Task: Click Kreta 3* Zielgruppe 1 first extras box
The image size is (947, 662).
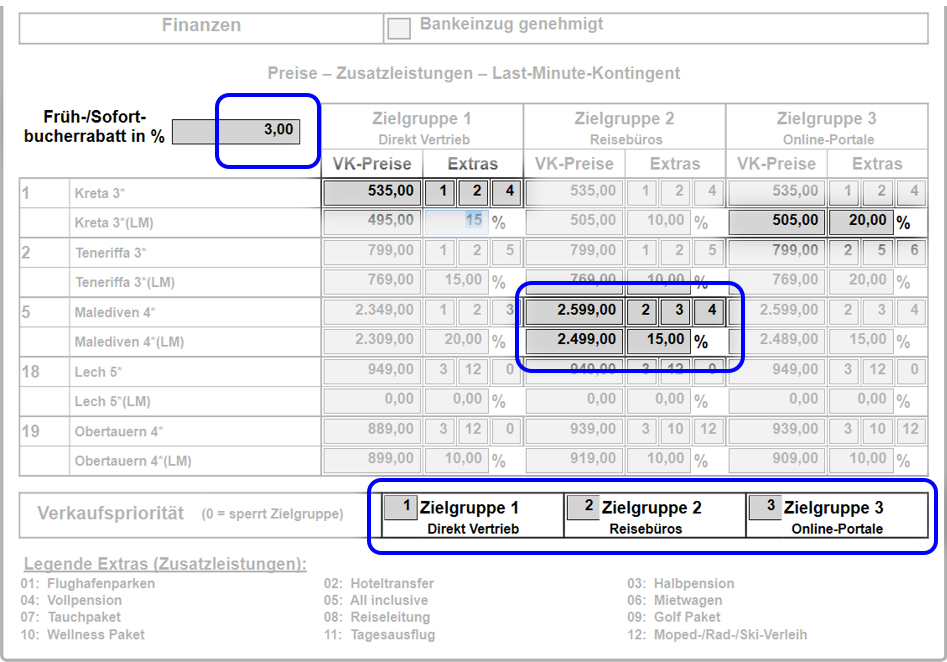Action: 441,192
